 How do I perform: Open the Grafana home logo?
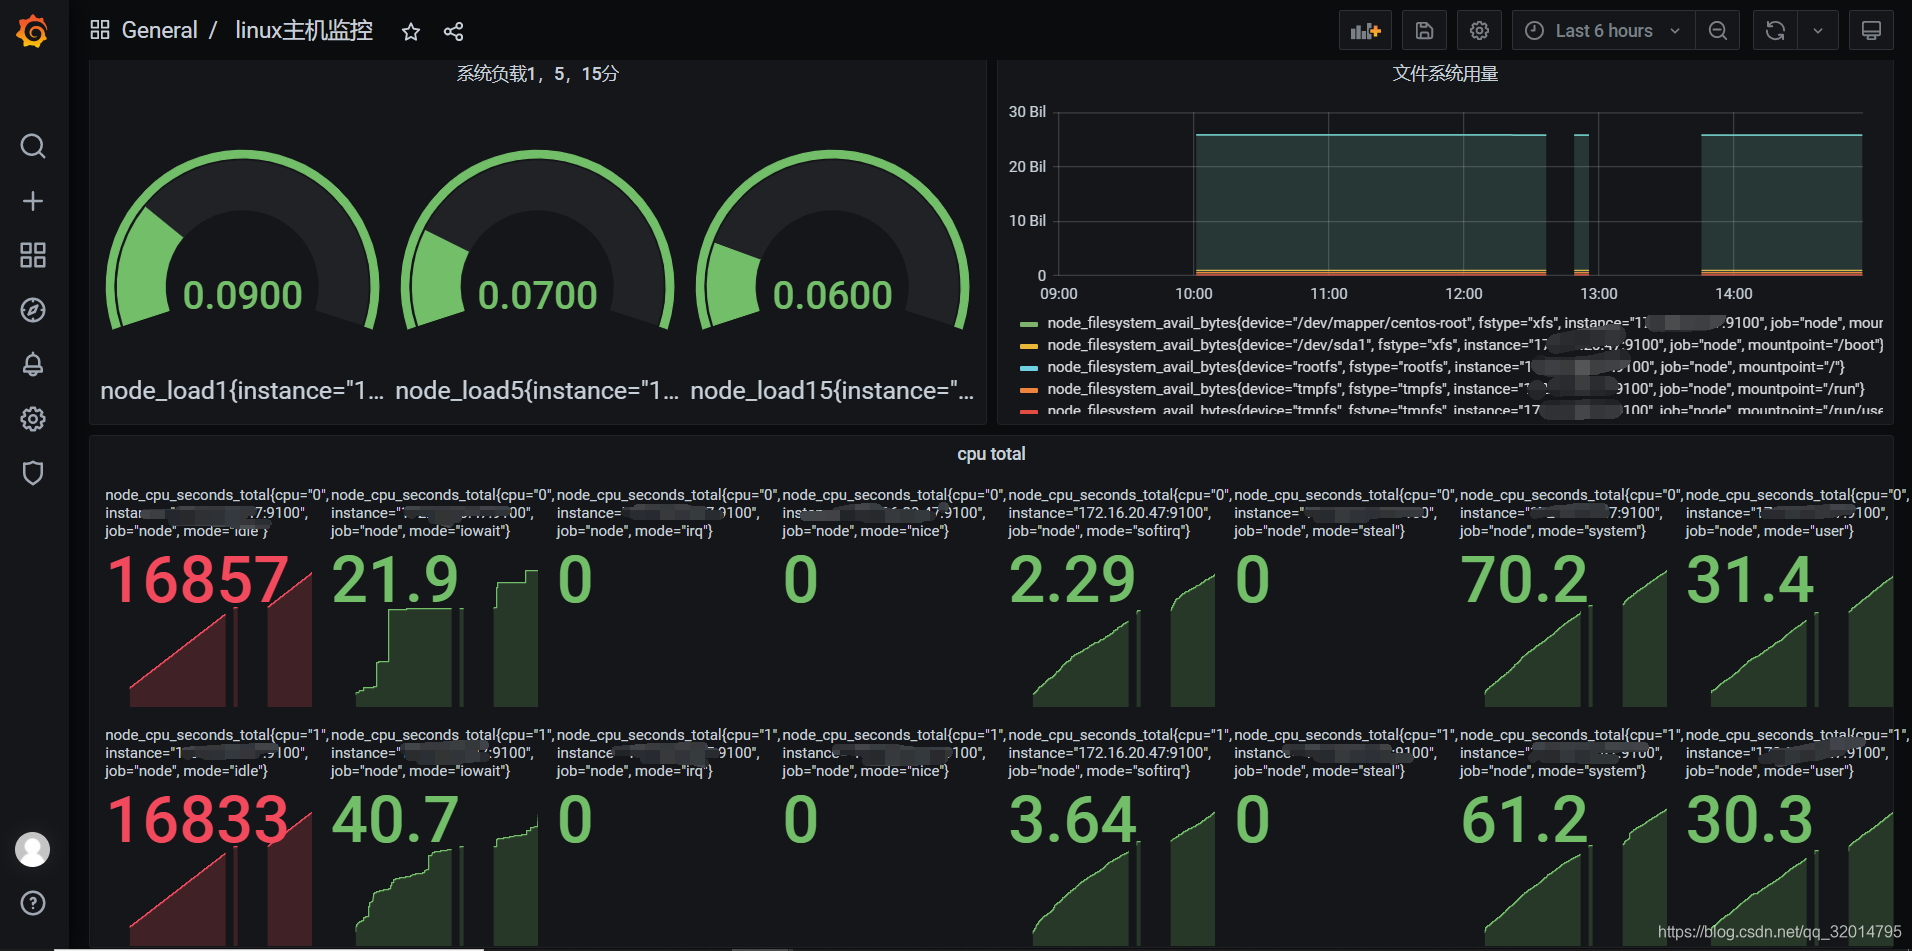32,31
